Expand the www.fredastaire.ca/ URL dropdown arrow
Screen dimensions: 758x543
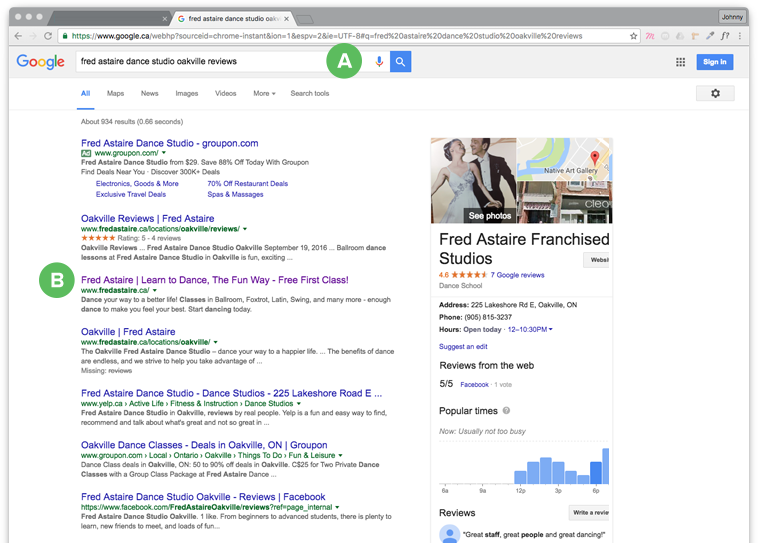[x=155, y=290]
